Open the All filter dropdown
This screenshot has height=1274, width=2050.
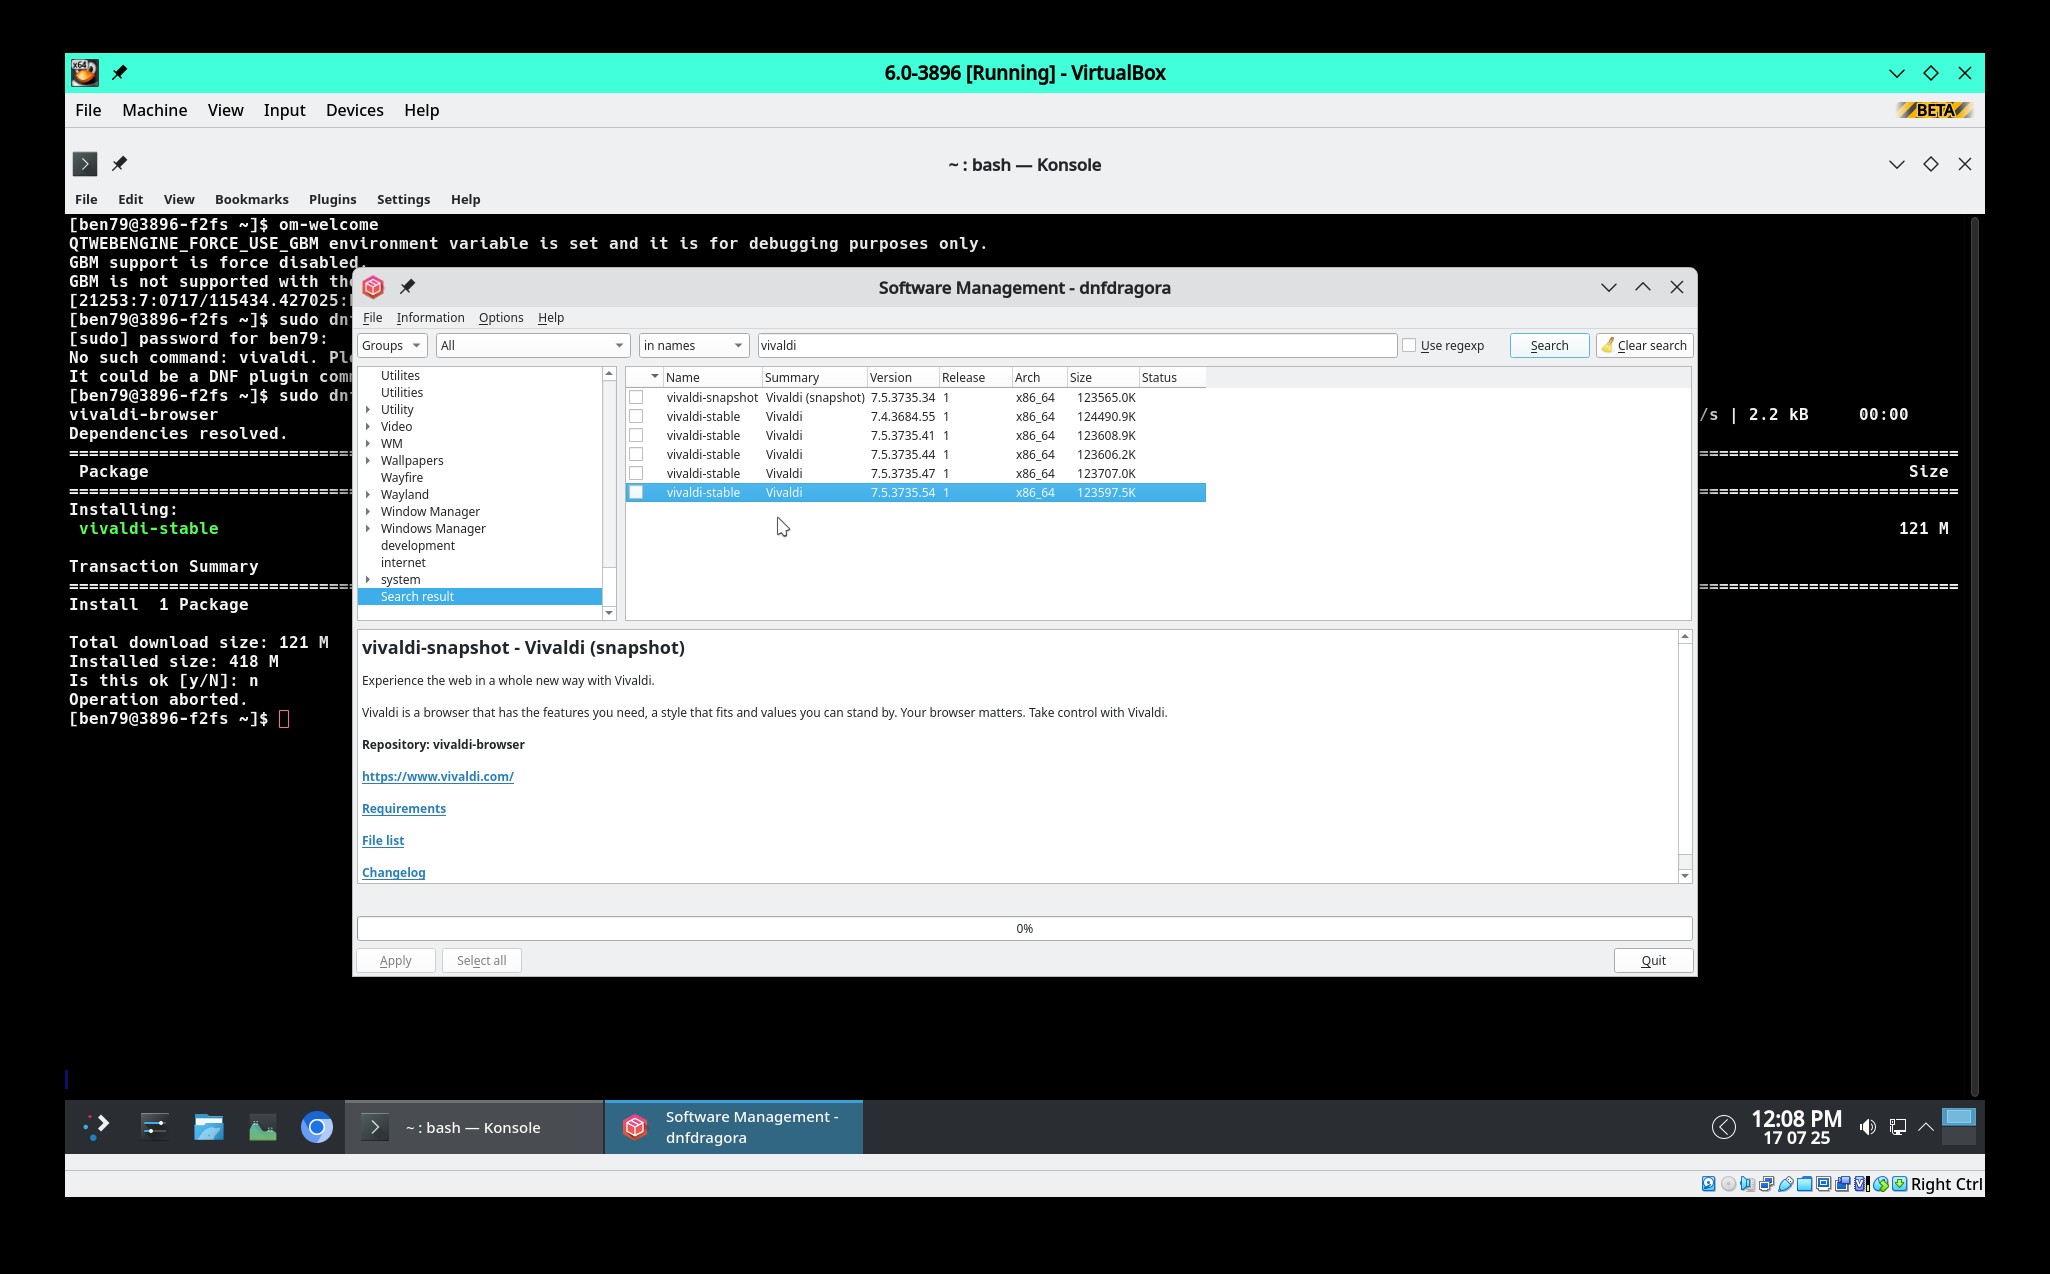click(x=532, y=345)
